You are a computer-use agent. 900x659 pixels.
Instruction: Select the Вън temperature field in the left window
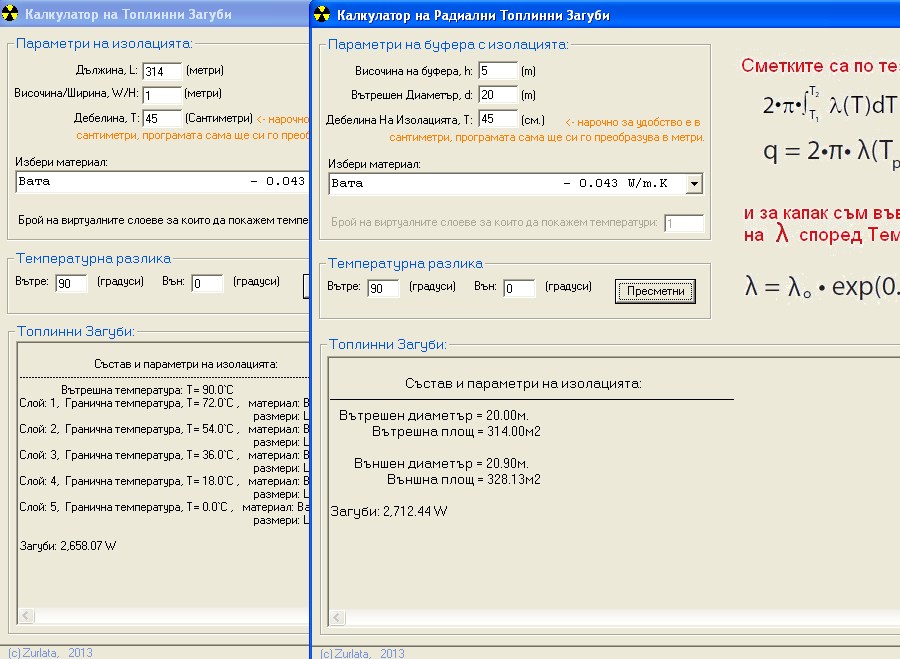pos(207,283)
